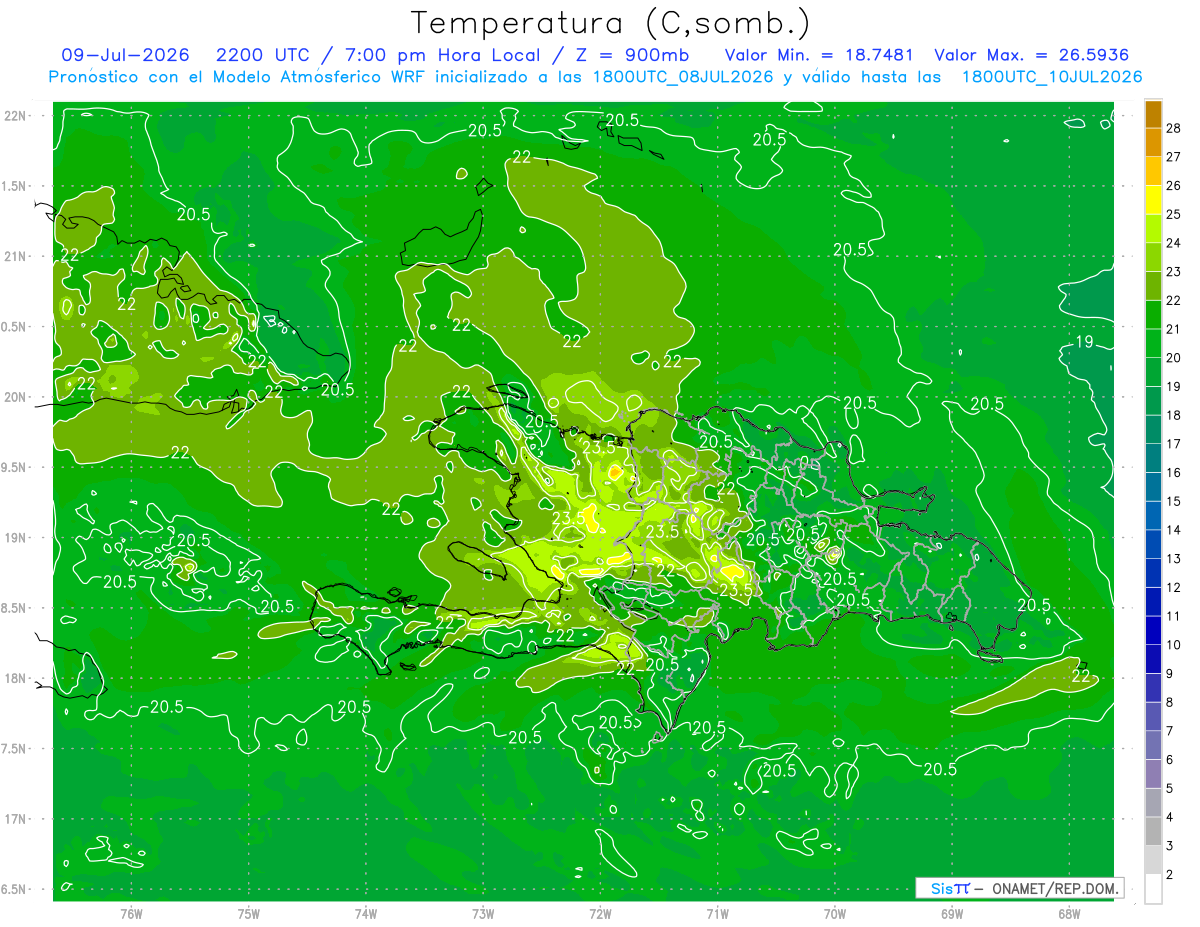Click "7:00 pm Hora Local" in header
This screenshot has width=1200, height=927.
(445, 55)
